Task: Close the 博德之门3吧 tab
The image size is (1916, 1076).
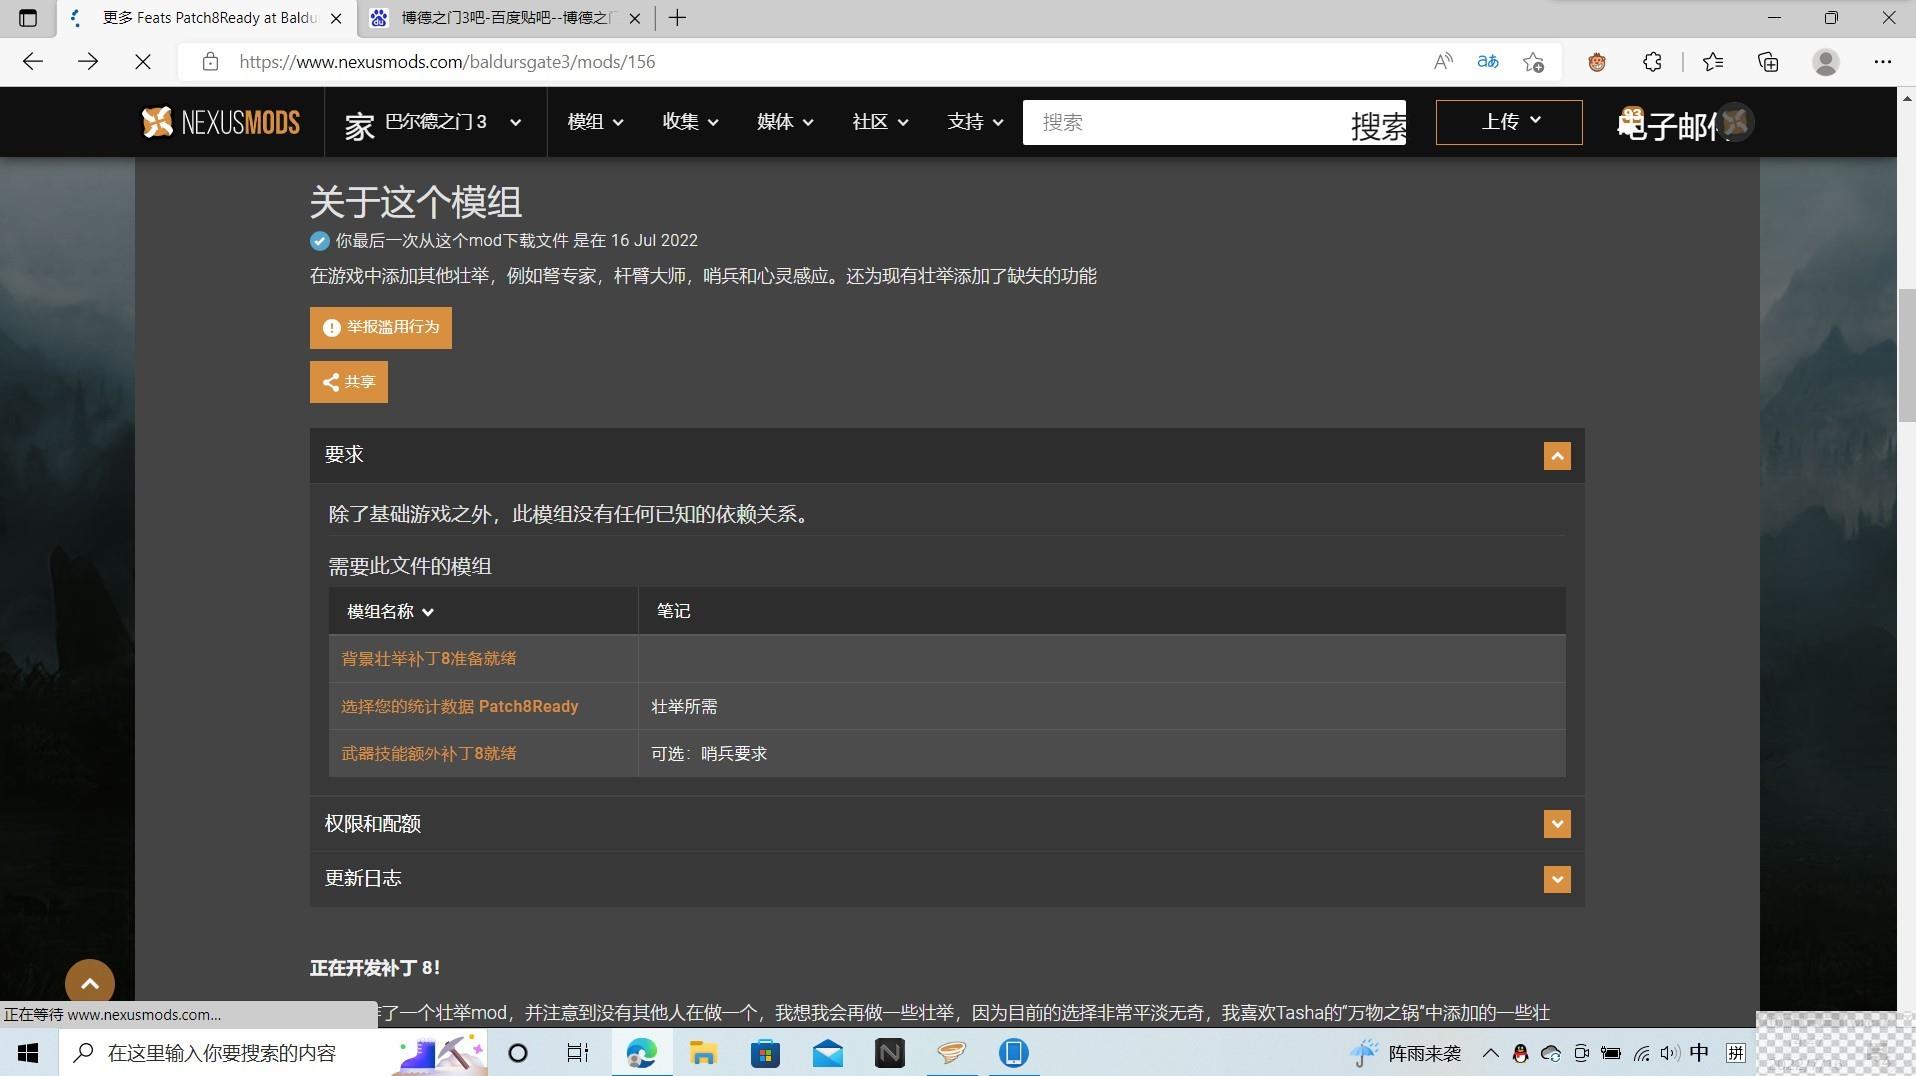Action: pos(635,18)
